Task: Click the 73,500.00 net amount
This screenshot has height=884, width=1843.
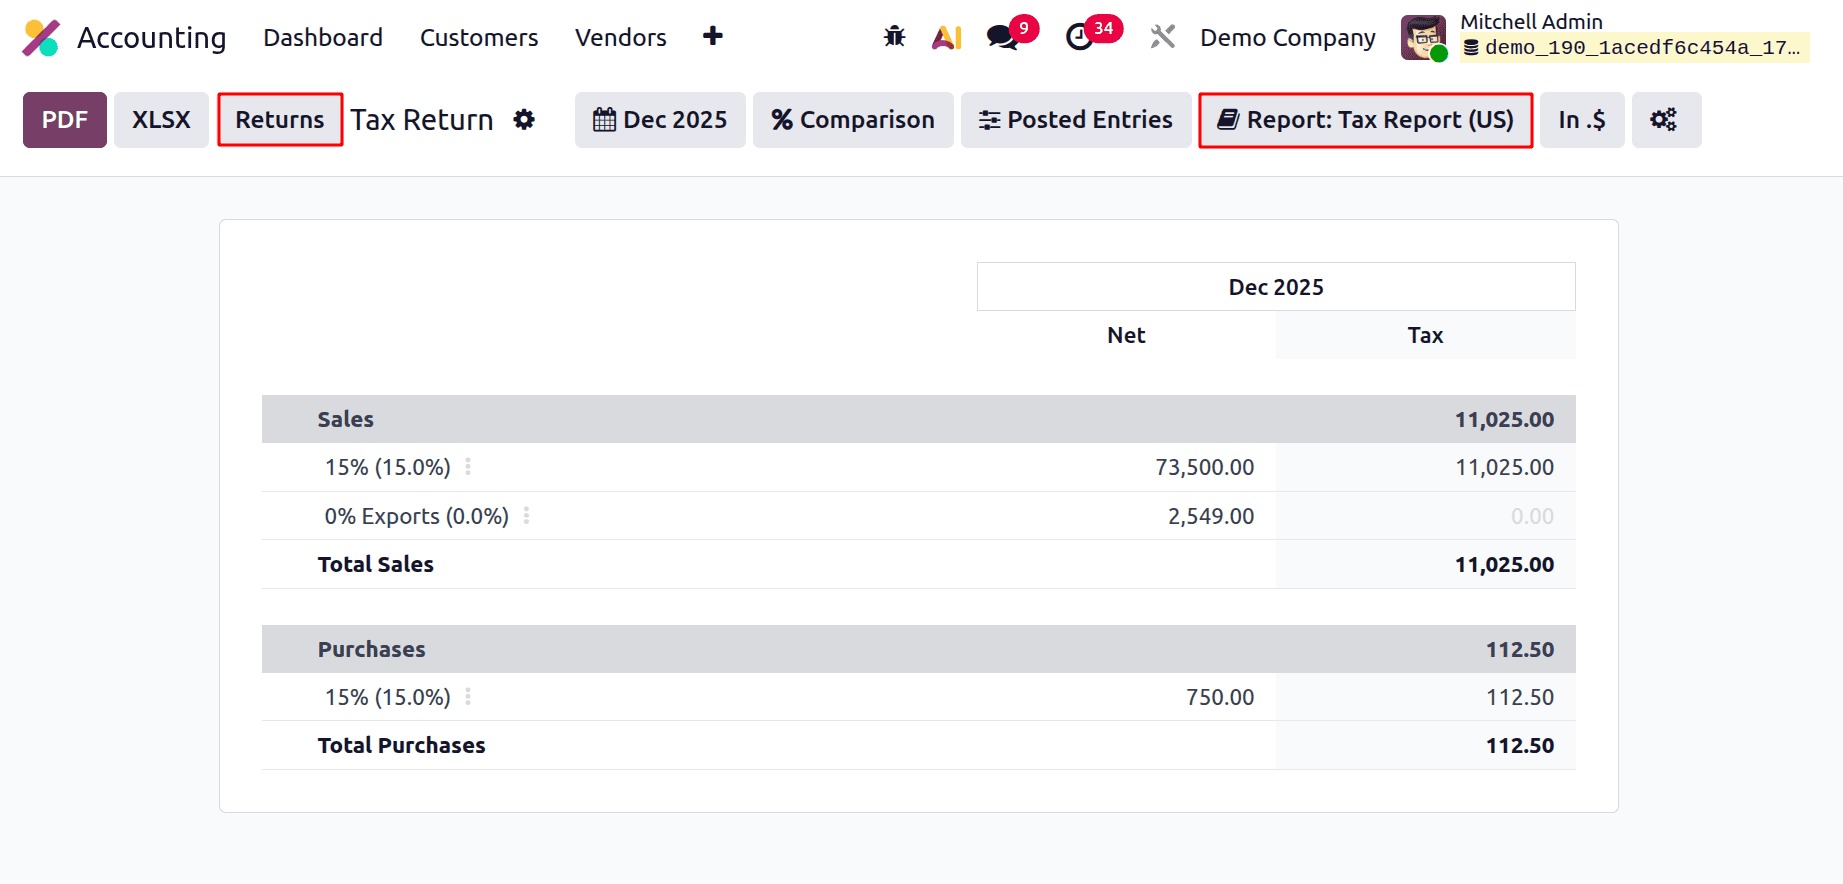Action: [1204, 467]
